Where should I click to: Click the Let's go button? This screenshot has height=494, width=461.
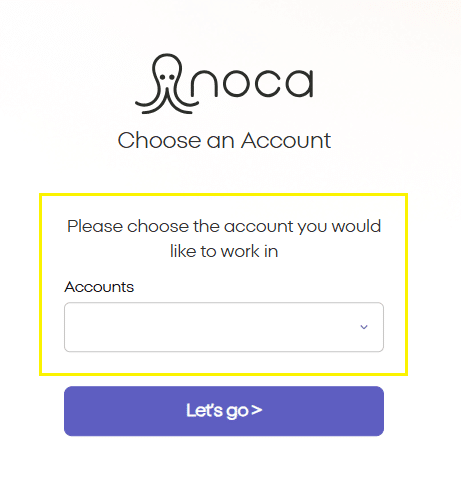pyautogui.click(x=224, y=411)
